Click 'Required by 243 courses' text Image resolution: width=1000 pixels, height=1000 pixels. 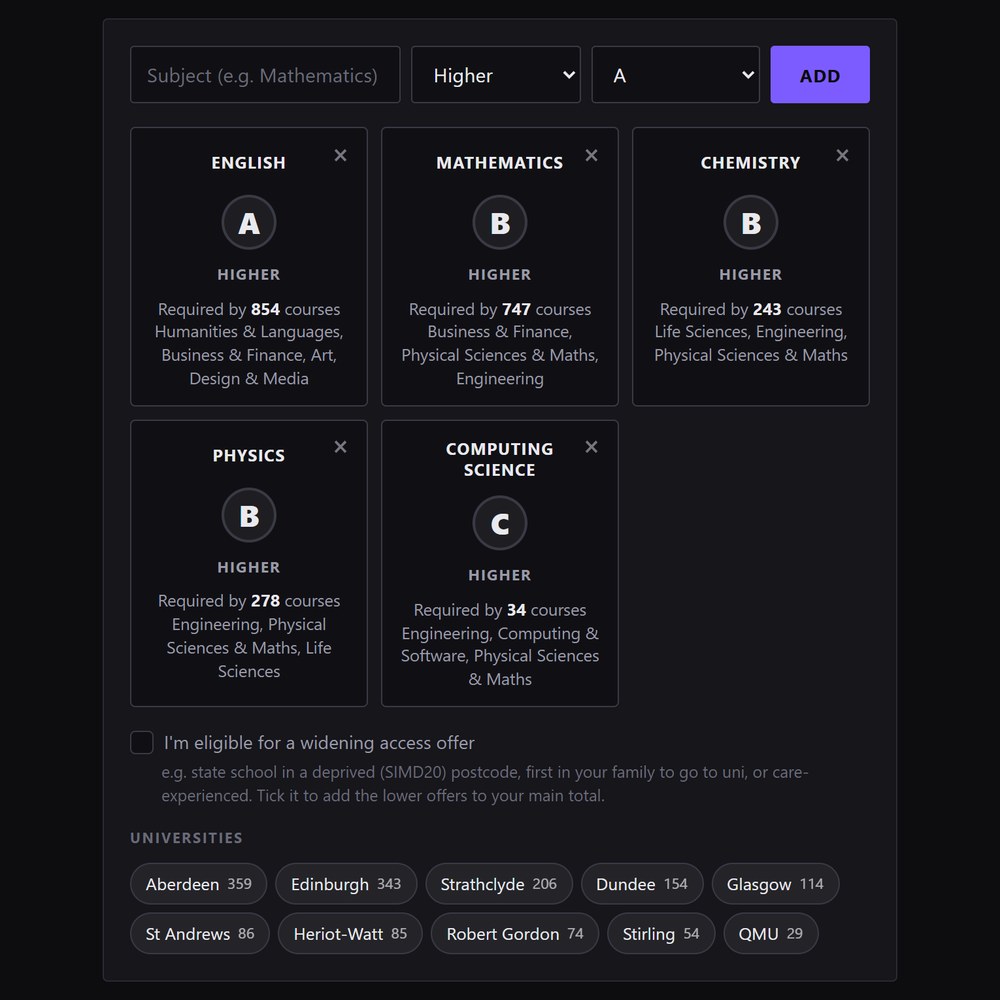click(x=751, y=309)
